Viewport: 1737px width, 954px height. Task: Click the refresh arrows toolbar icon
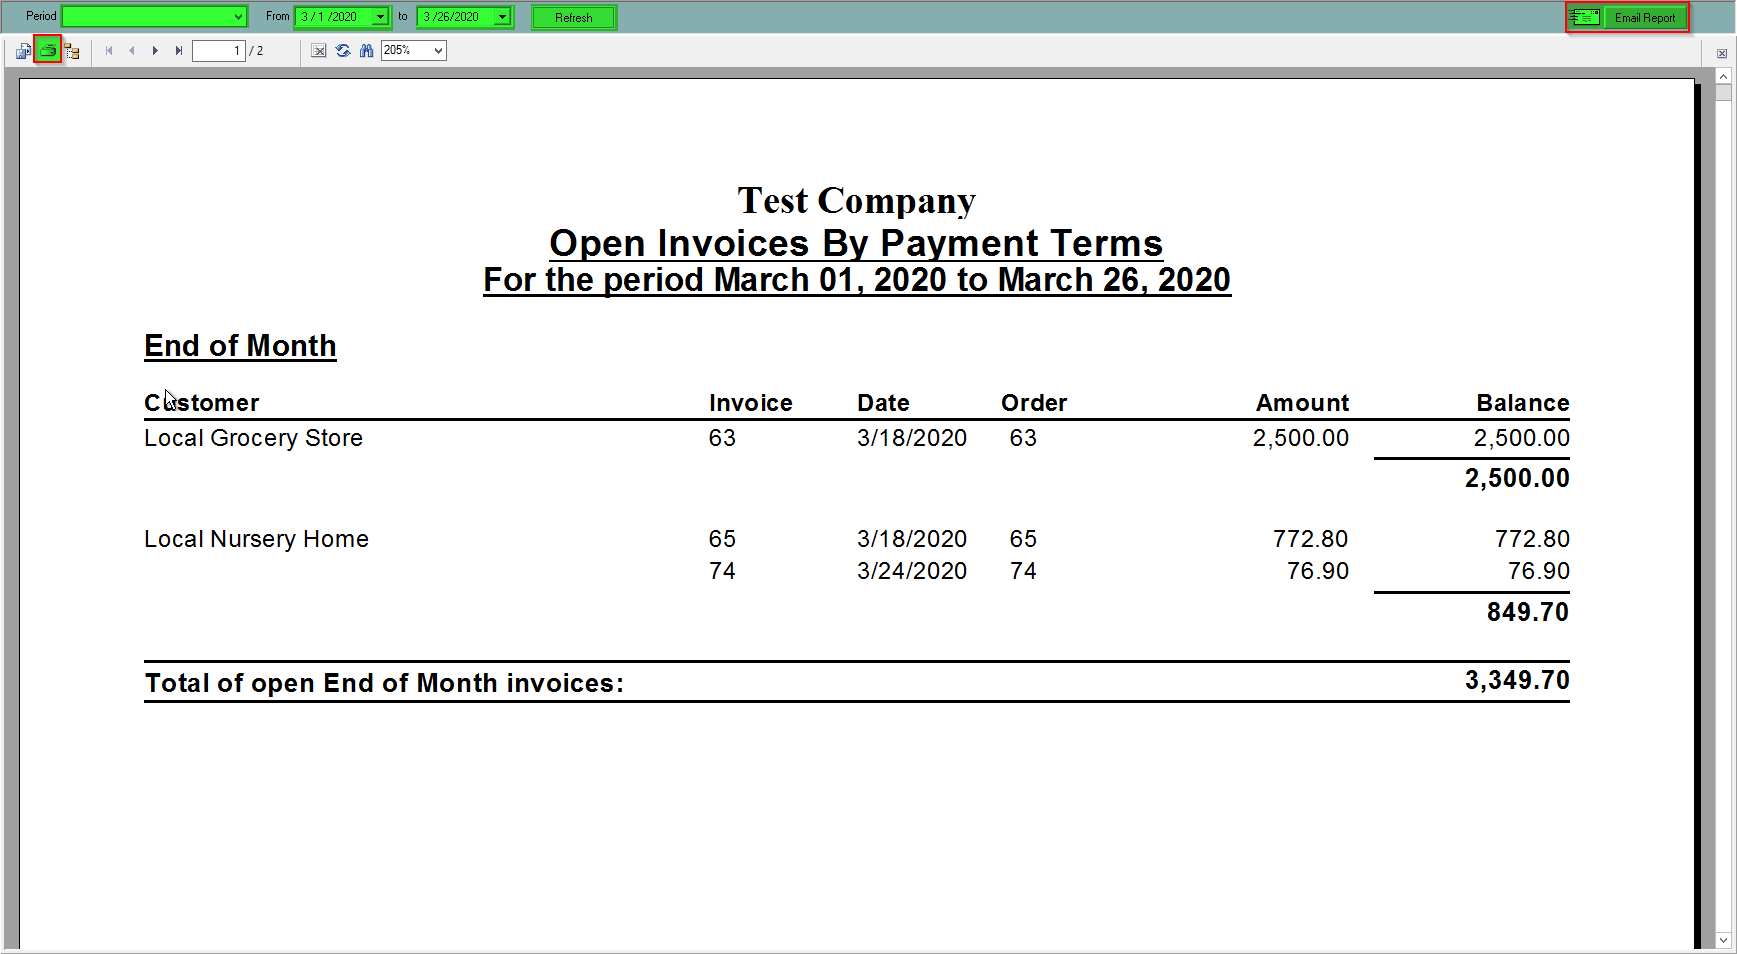click(x=343, y=50)
